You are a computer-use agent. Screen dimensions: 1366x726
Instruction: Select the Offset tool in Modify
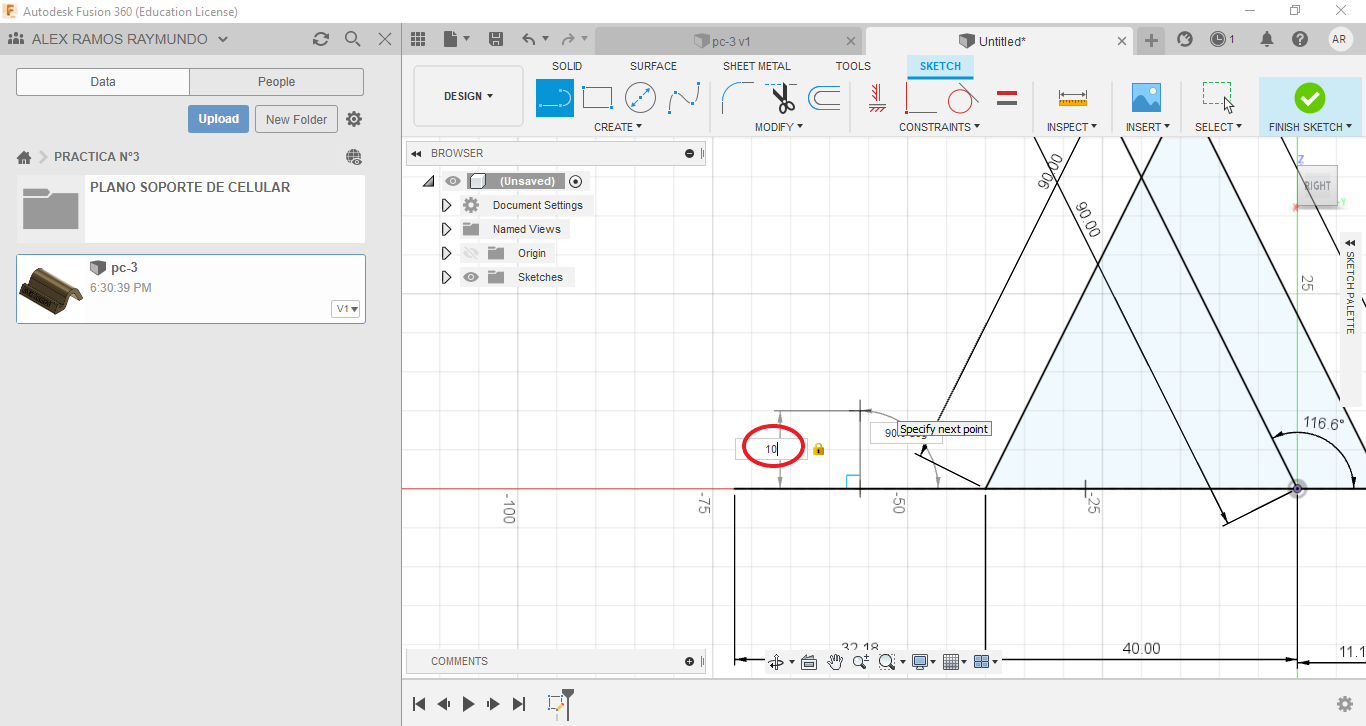[x=824, y=98]
